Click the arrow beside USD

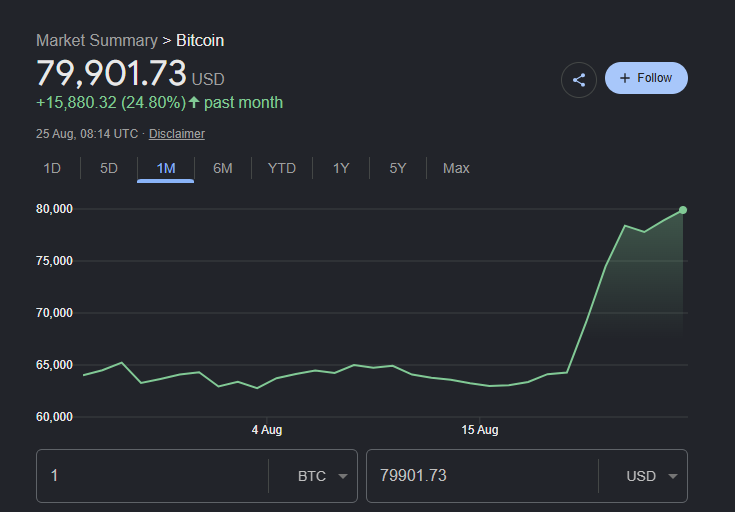click(673, 476)
